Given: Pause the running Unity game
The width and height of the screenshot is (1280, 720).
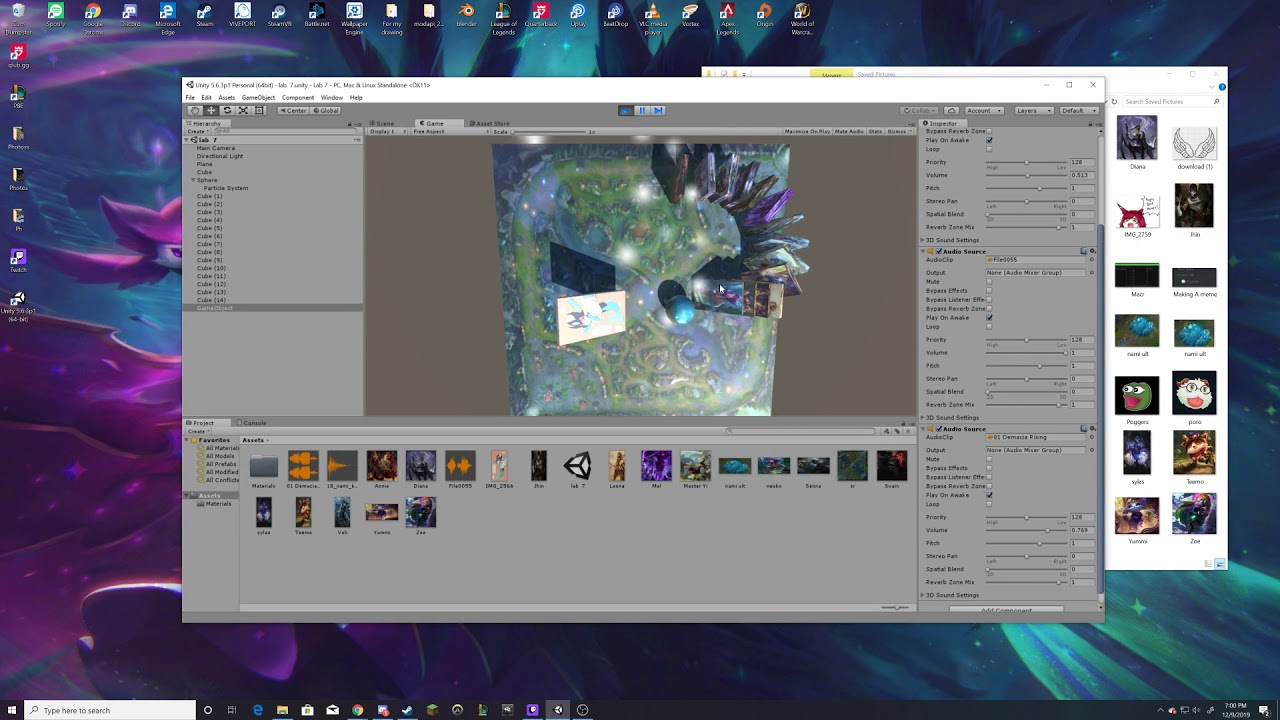Looking at the screenshot, I should coord(642,110).
